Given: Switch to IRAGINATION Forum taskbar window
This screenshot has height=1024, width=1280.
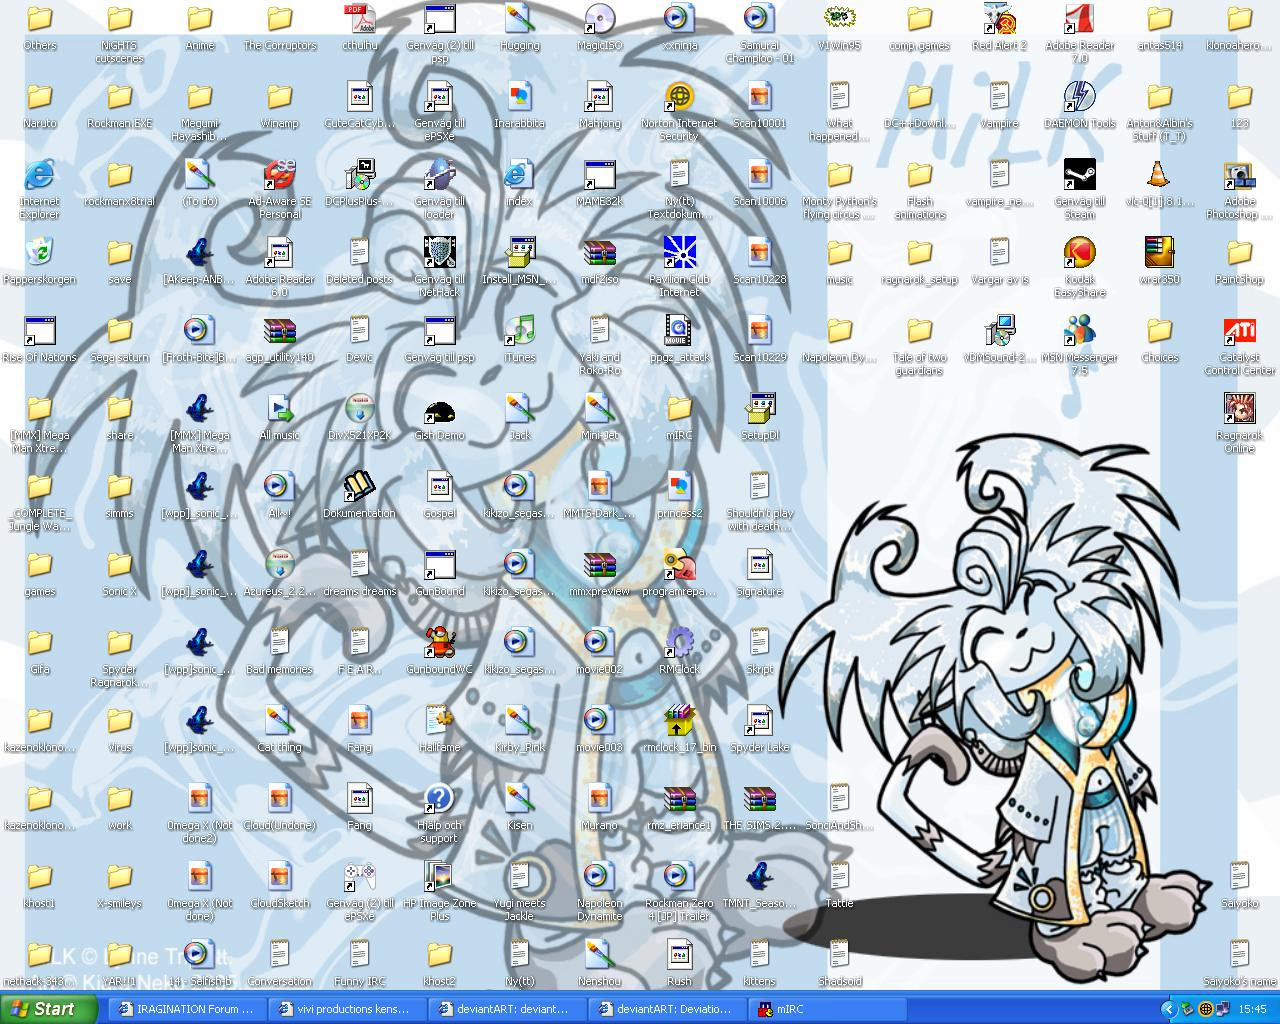Looking at the screenshot, I should [x=187, y=1009].
